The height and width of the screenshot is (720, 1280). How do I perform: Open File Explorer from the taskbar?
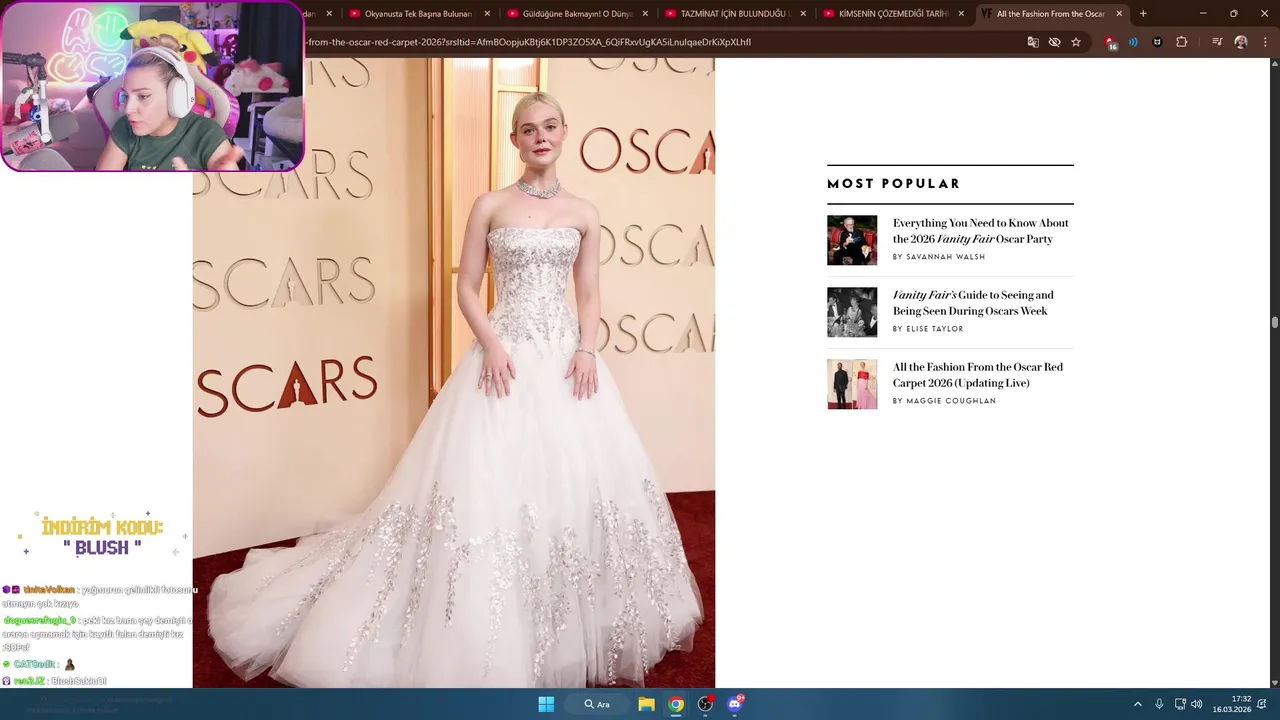click(646, 704)
